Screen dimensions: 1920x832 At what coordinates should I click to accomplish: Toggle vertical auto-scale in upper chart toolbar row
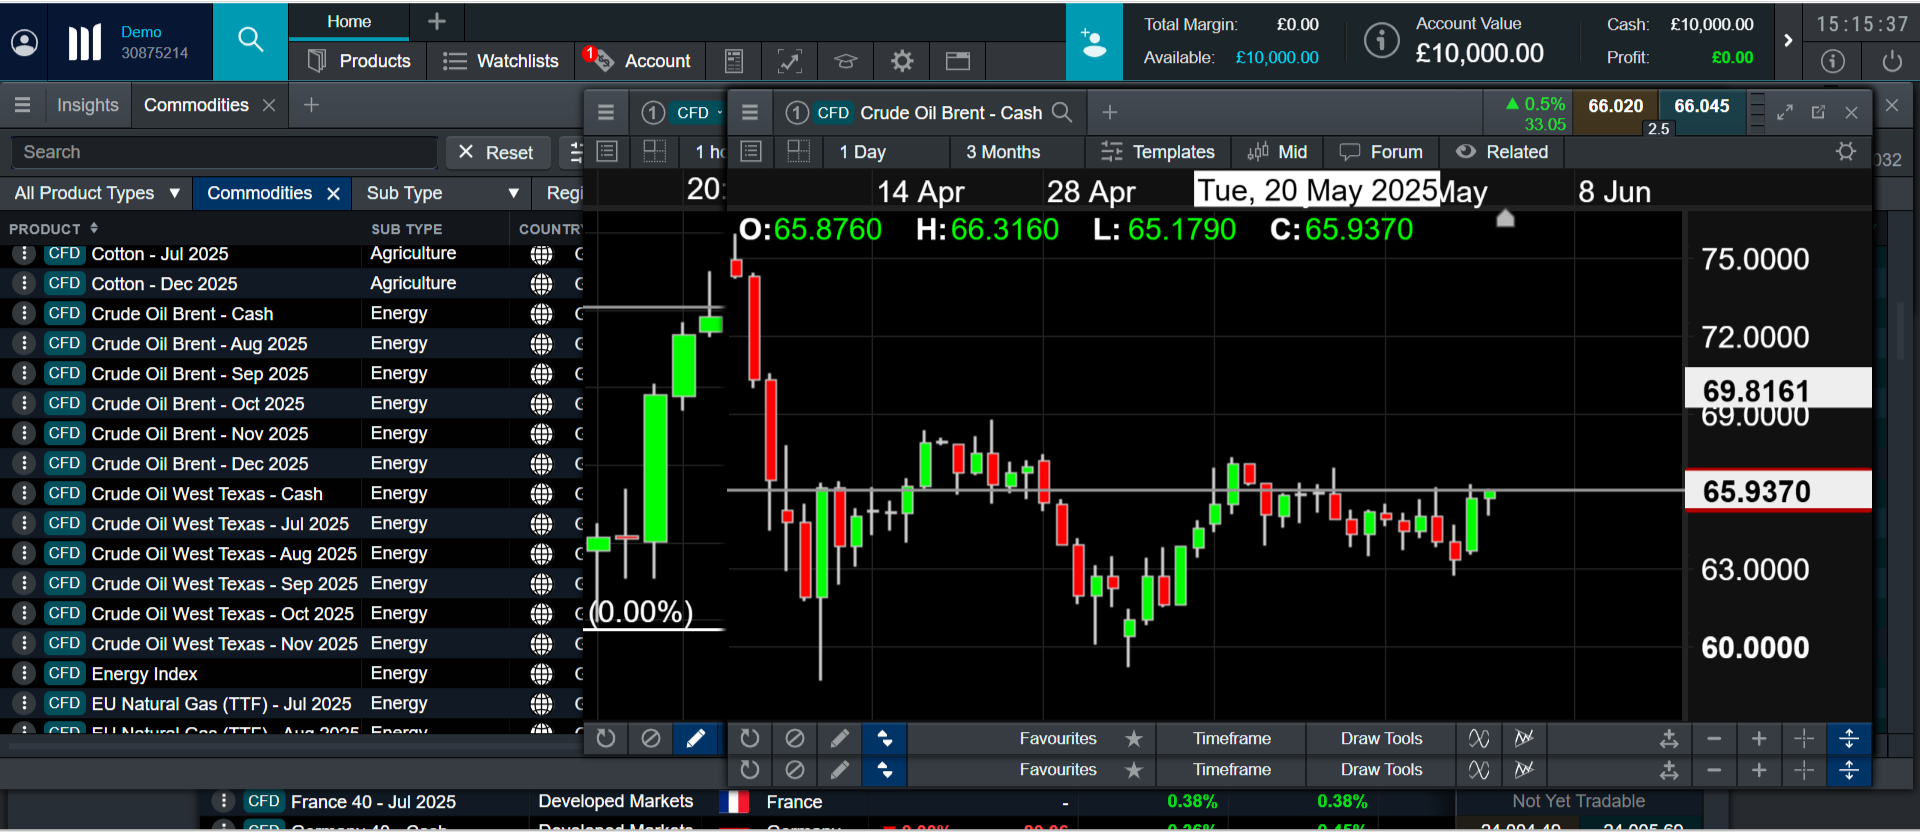coord(1848,738)
